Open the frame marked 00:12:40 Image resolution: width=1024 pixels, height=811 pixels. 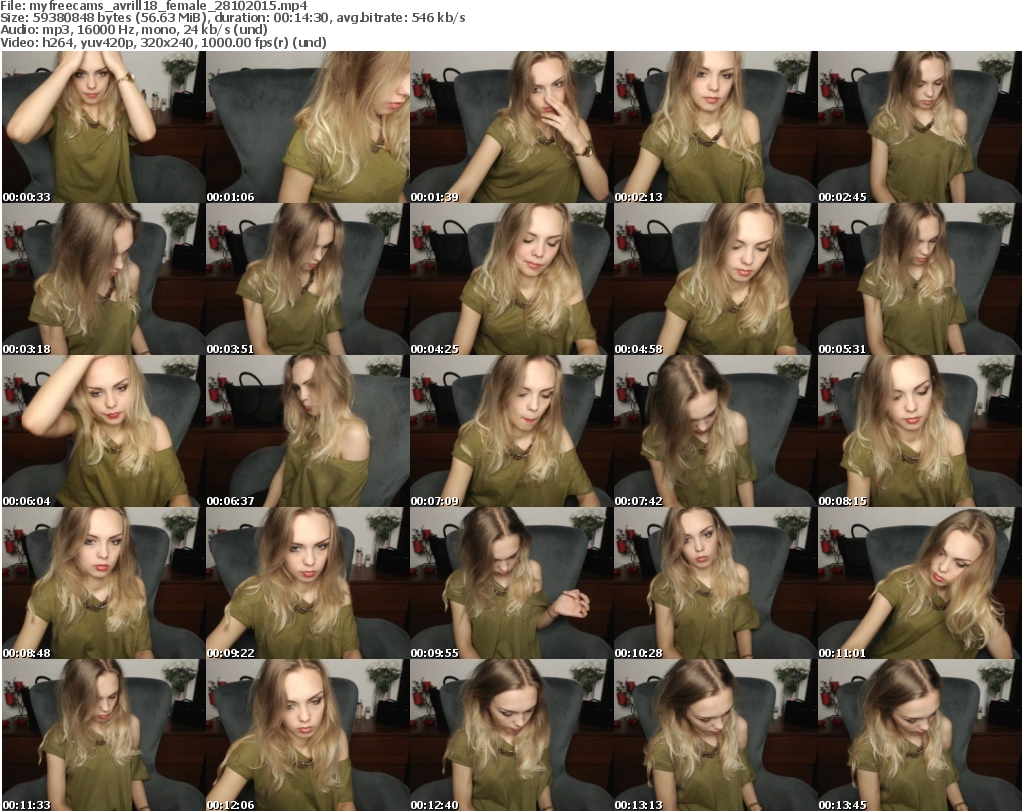511,735
